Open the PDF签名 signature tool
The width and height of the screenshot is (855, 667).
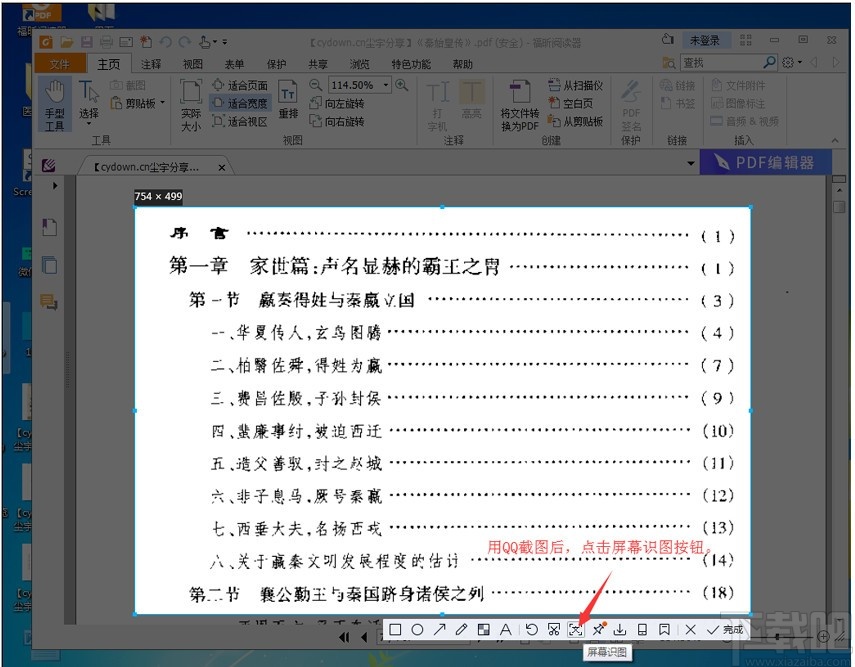coord(631,105)
